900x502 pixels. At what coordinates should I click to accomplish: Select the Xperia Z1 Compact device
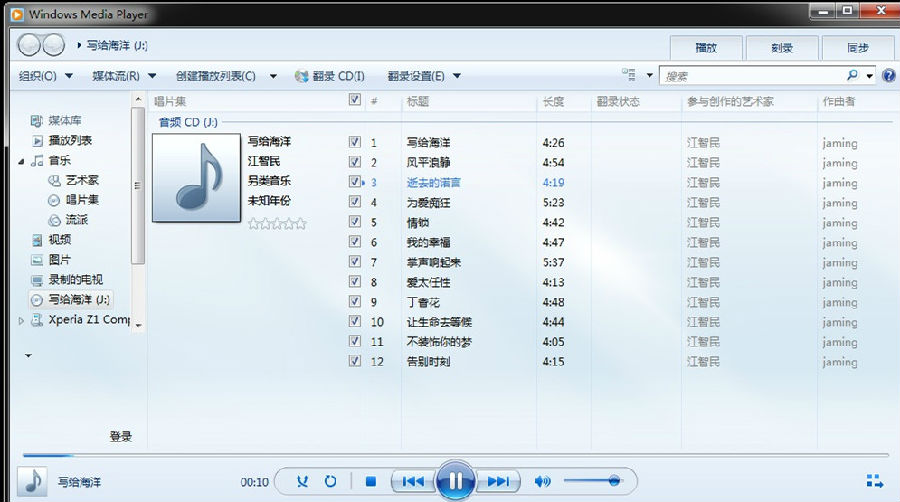coord(81,320)
